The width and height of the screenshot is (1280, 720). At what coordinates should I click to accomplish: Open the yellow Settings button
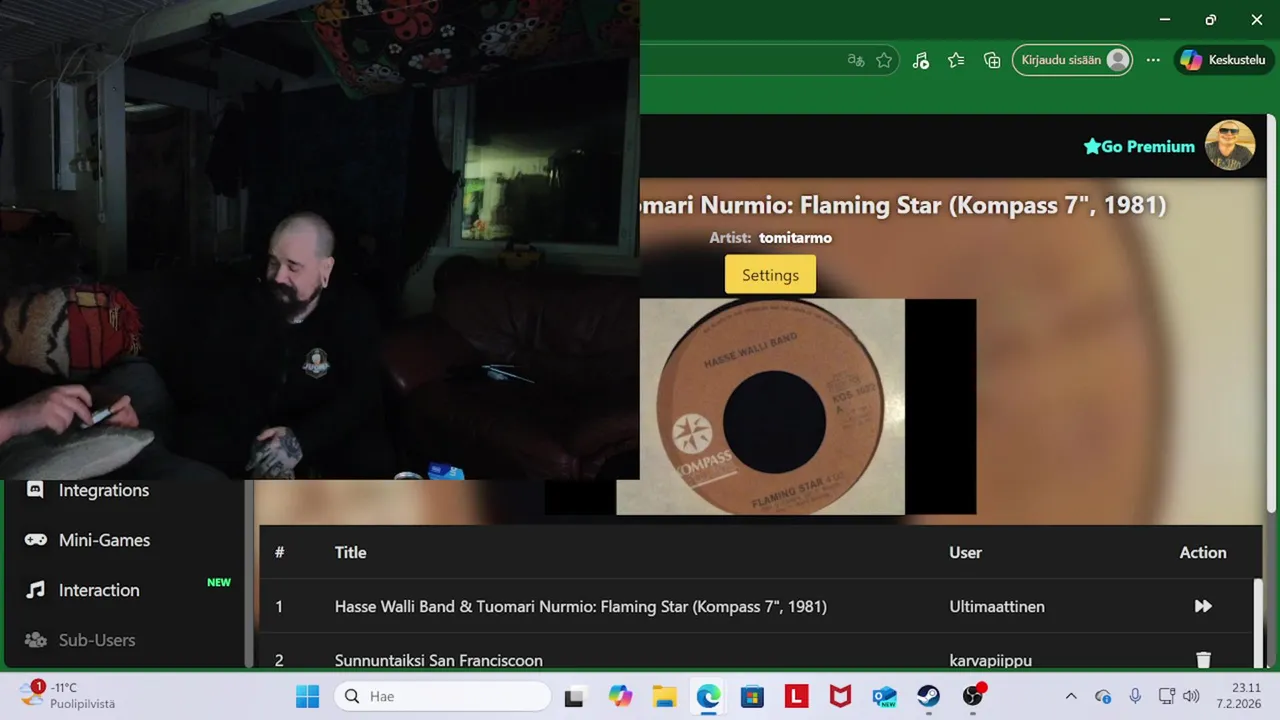[770, 275]
